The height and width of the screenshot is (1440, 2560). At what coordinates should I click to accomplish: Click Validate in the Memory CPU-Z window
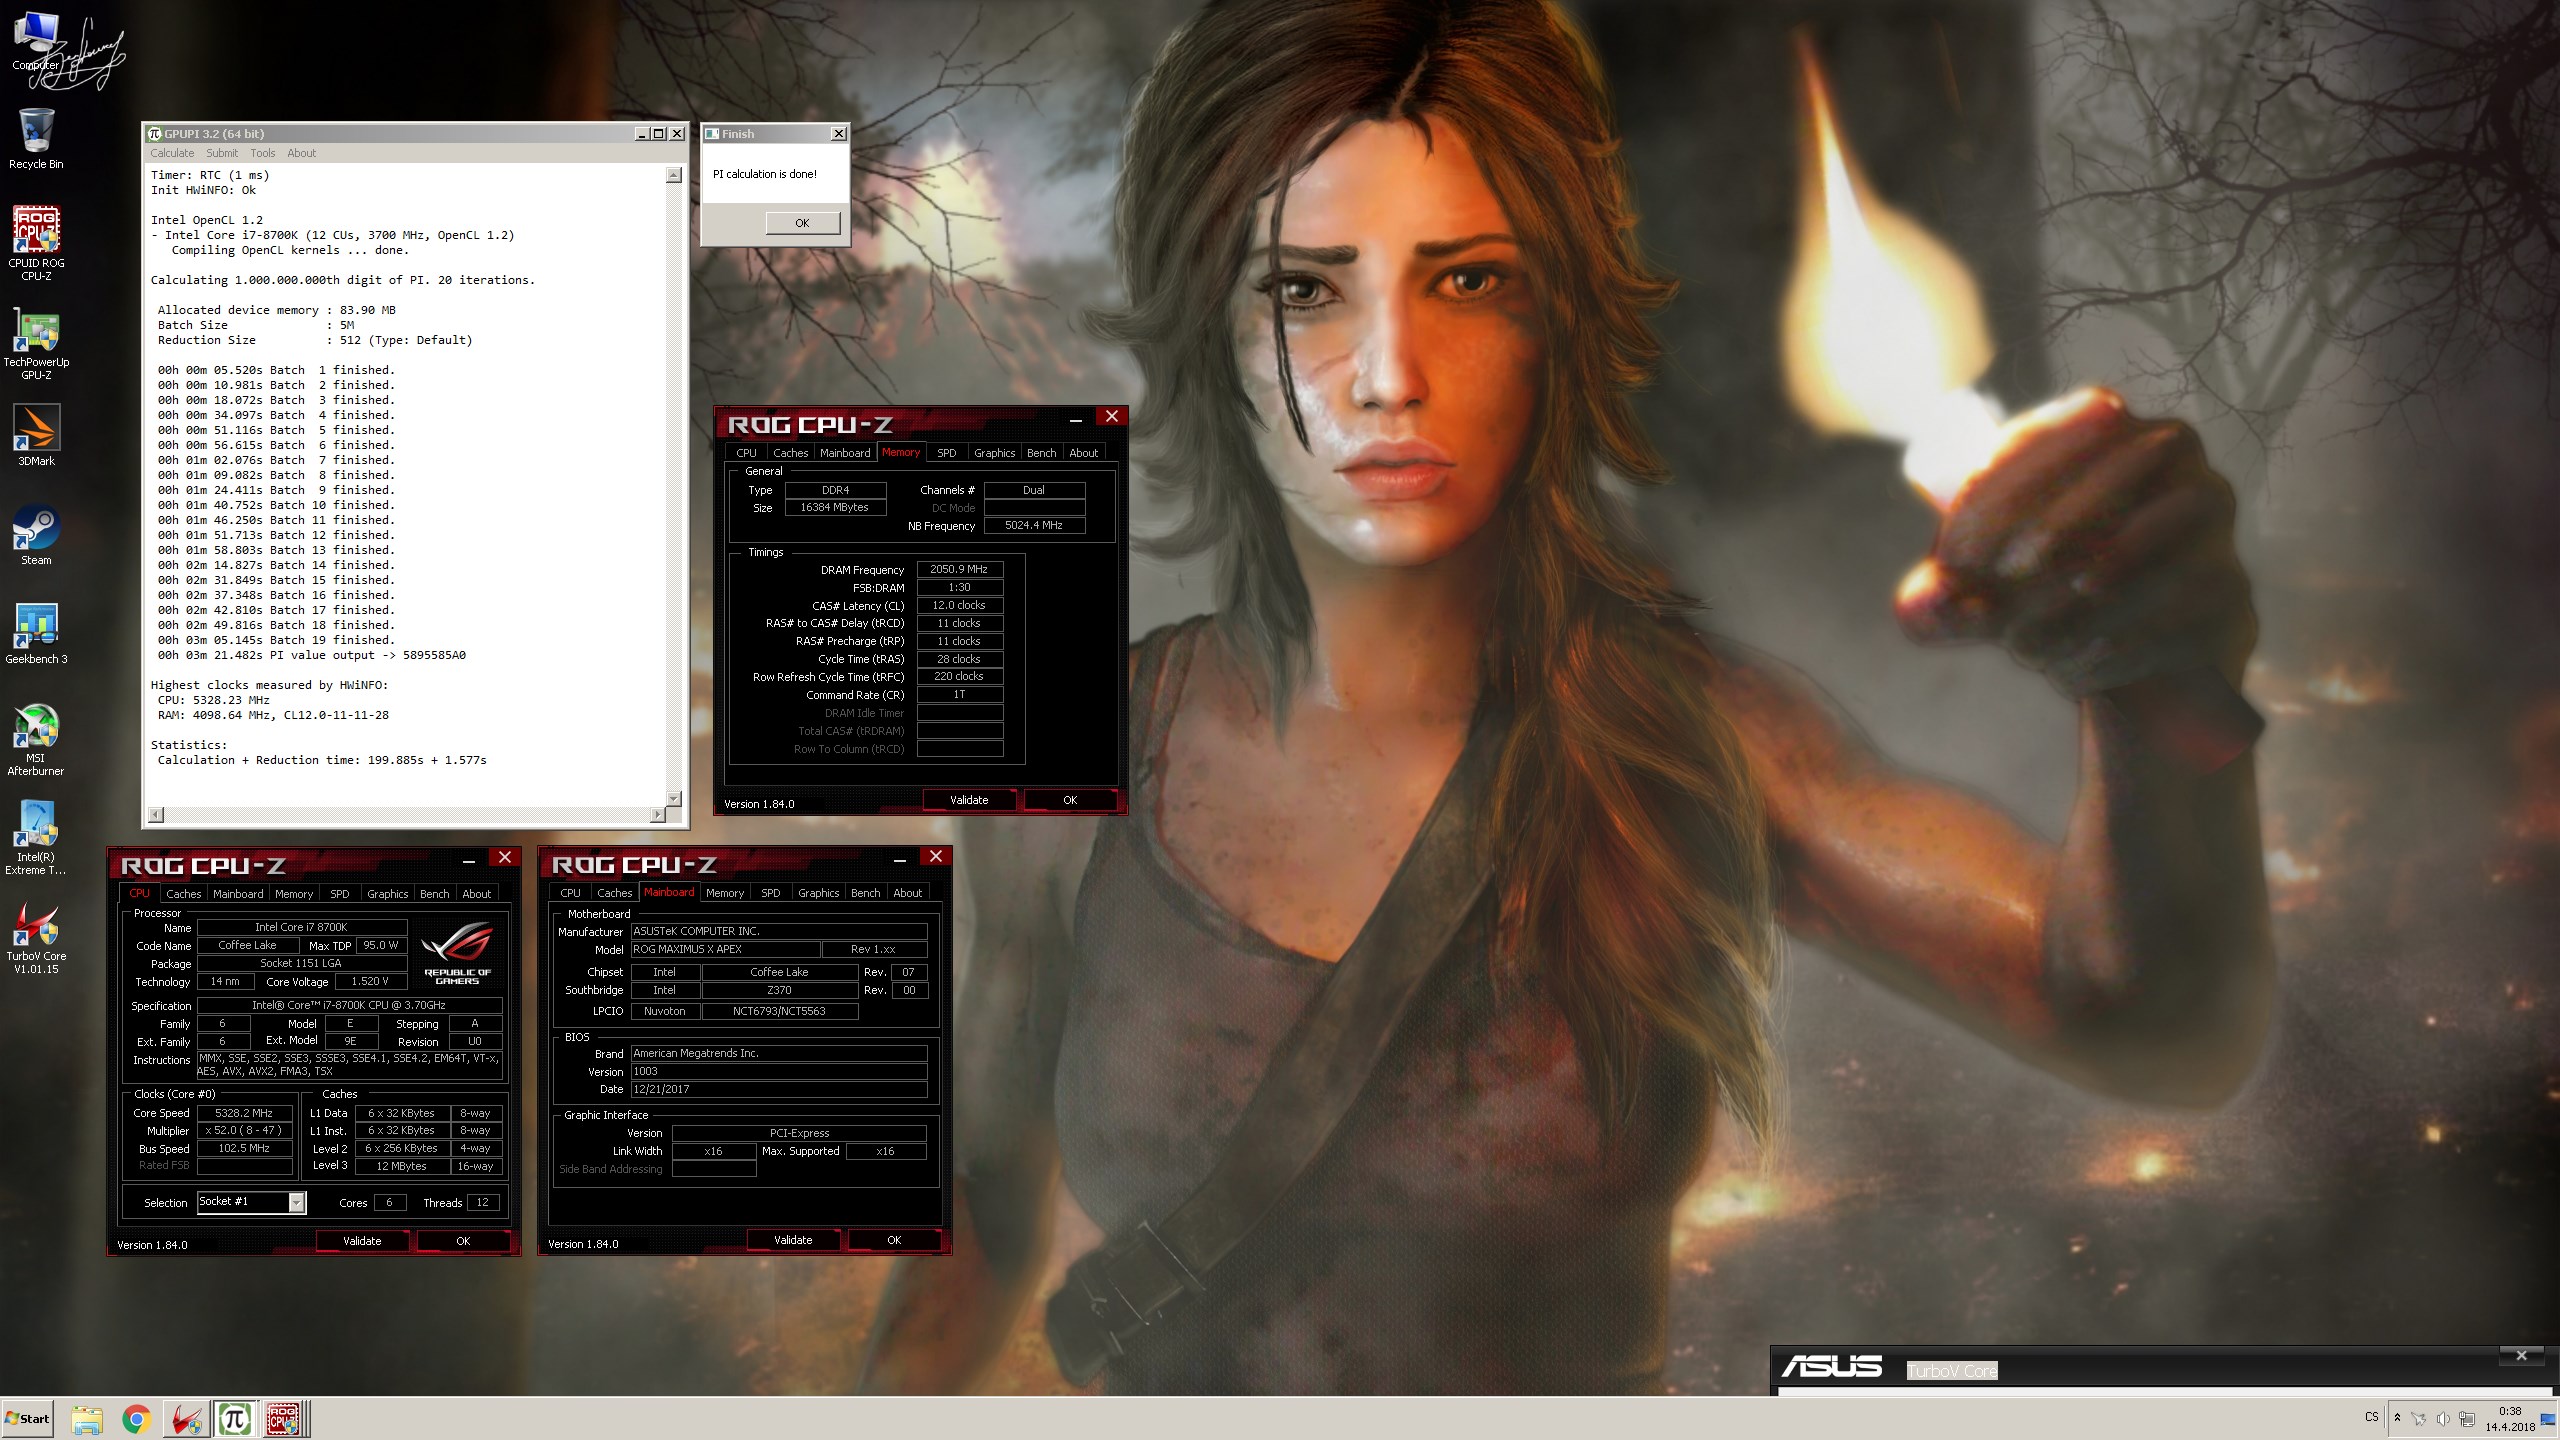(969, 800)
